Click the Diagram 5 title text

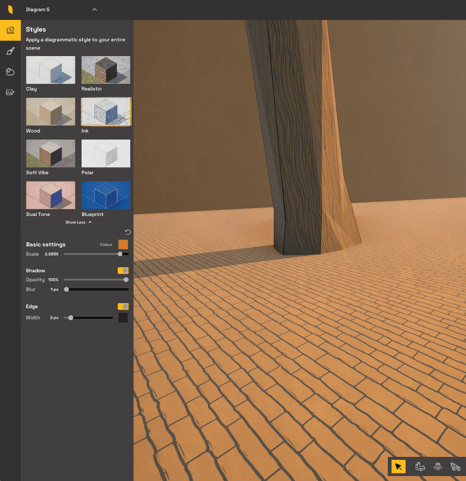pos(38,10)
